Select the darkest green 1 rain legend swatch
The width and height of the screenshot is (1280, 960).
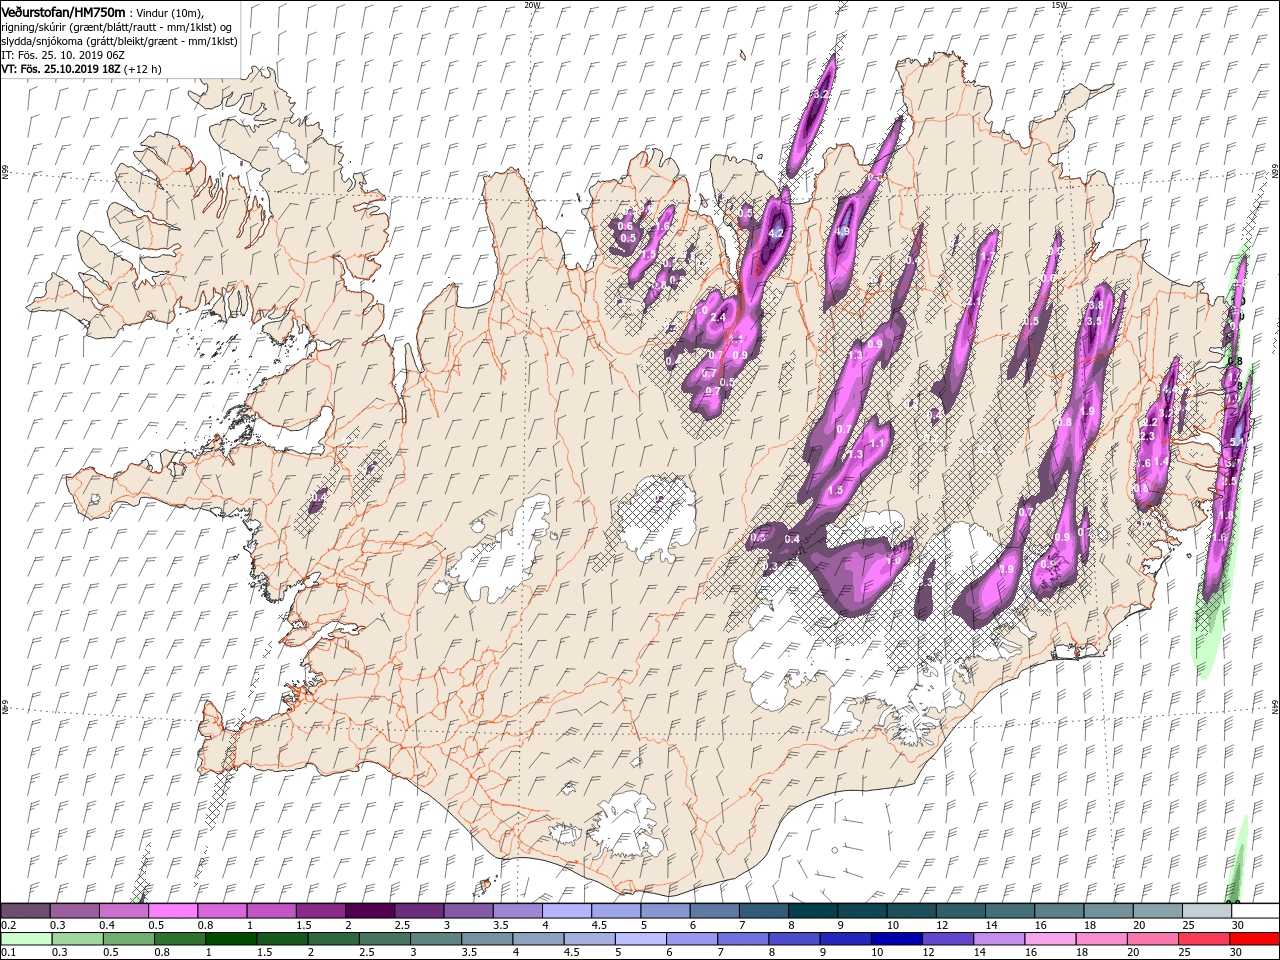pos(230,939)
